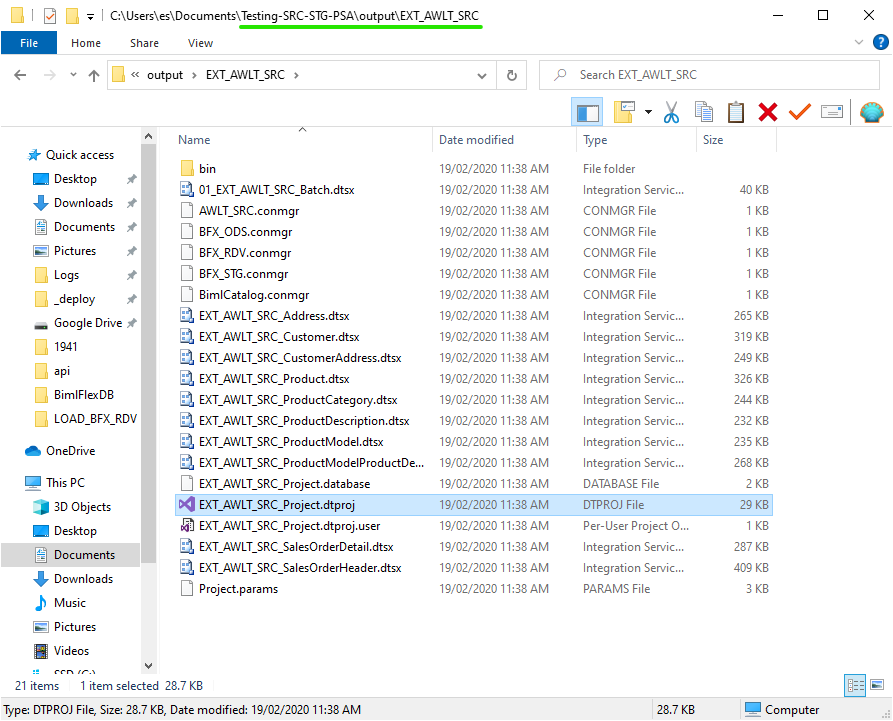The height and width of the screenshot is (721, 893).
Task: Navigate up using the Up arrow
Action: tap(93, 75)
